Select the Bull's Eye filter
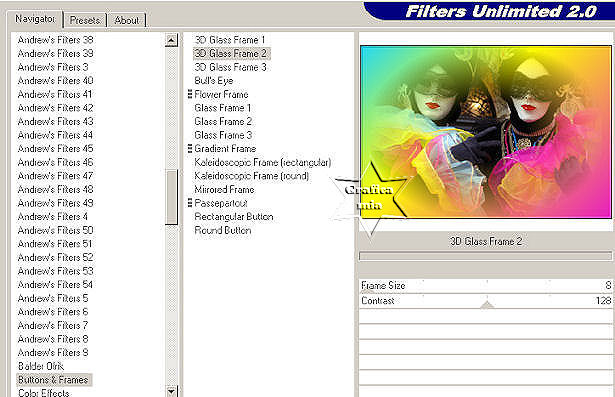This screenshot has height=397, width=615. click(214, 80)
